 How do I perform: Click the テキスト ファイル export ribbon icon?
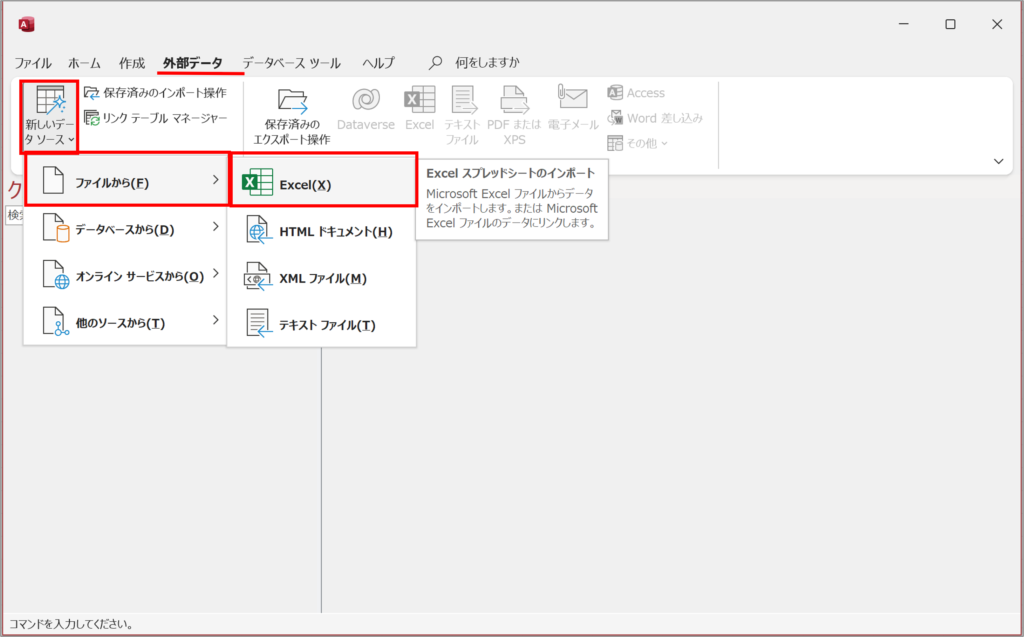(x=463, y=99)
